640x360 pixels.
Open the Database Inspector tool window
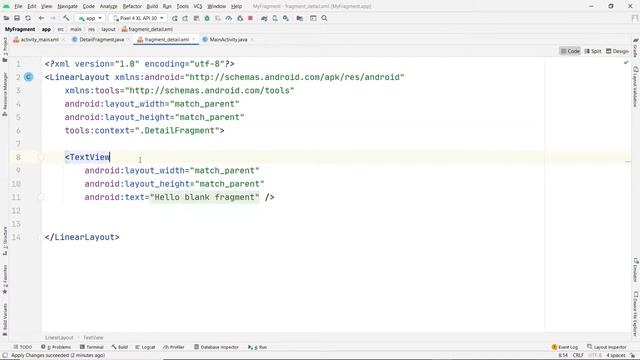point(216,347)
